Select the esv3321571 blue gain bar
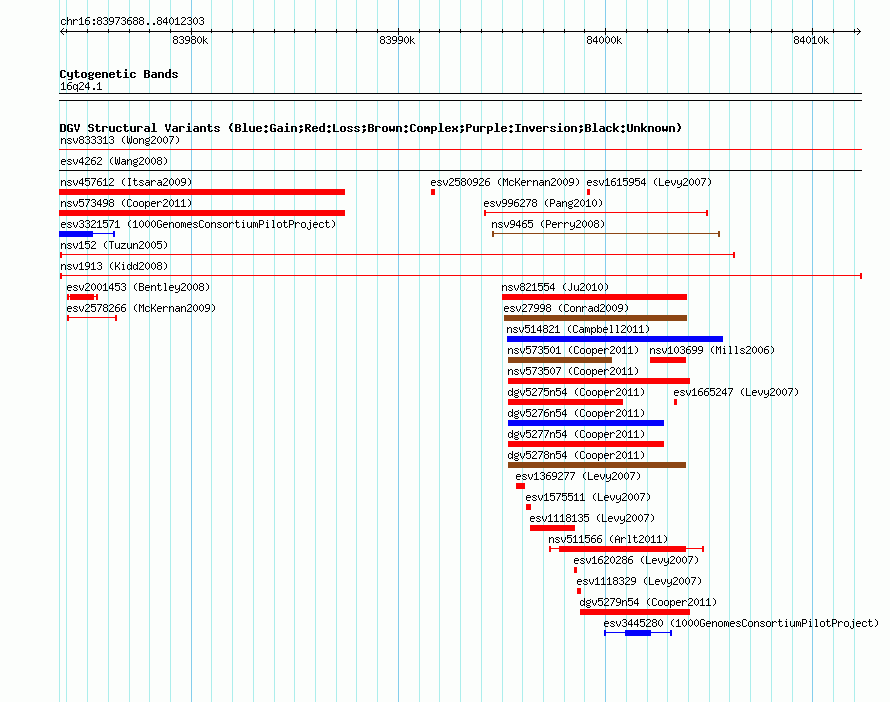 click(87, 234)
